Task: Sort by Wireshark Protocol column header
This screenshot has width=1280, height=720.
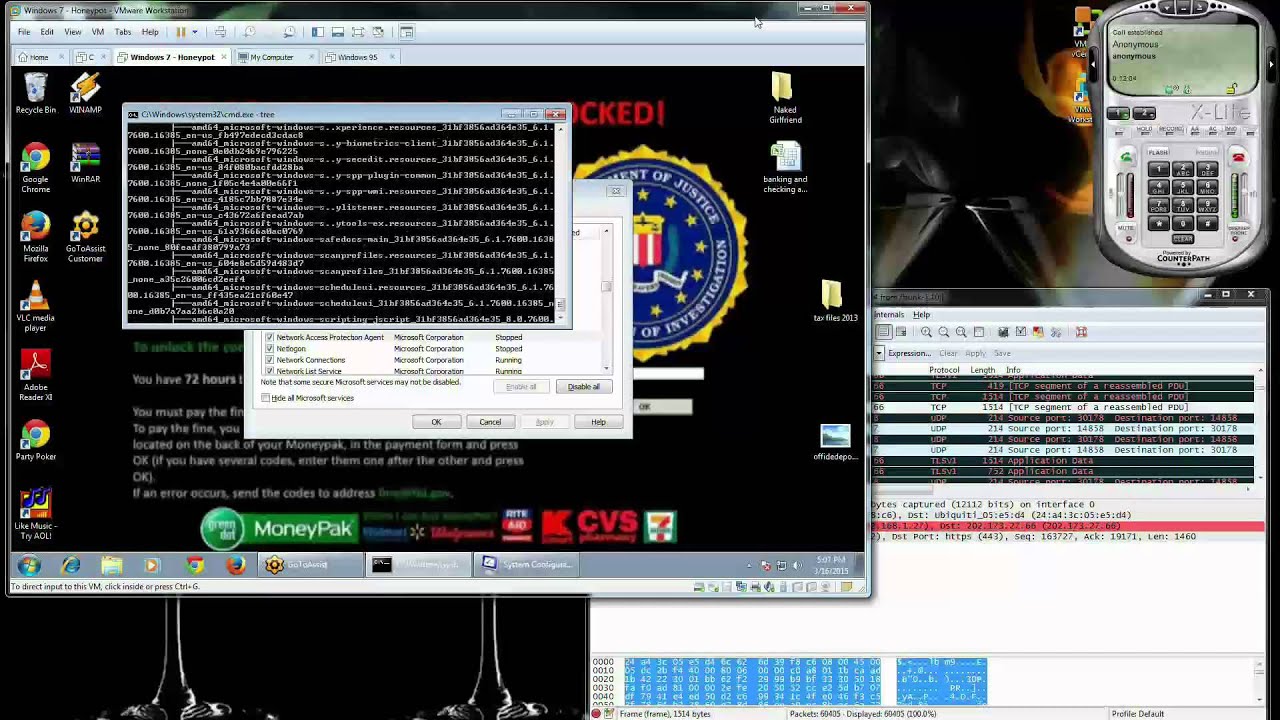Action: (x=944, y=370)
